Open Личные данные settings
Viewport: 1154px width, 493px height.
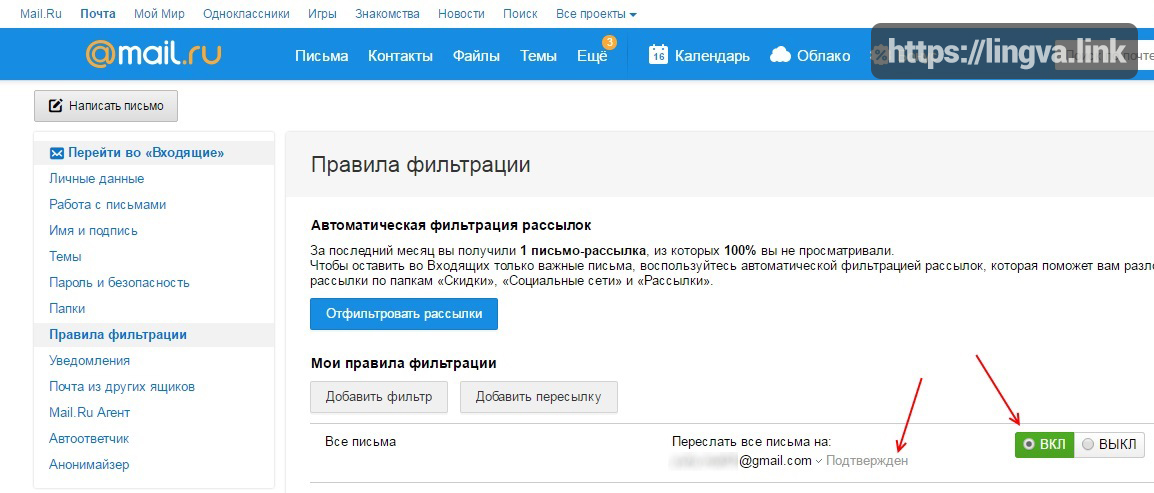96,179
